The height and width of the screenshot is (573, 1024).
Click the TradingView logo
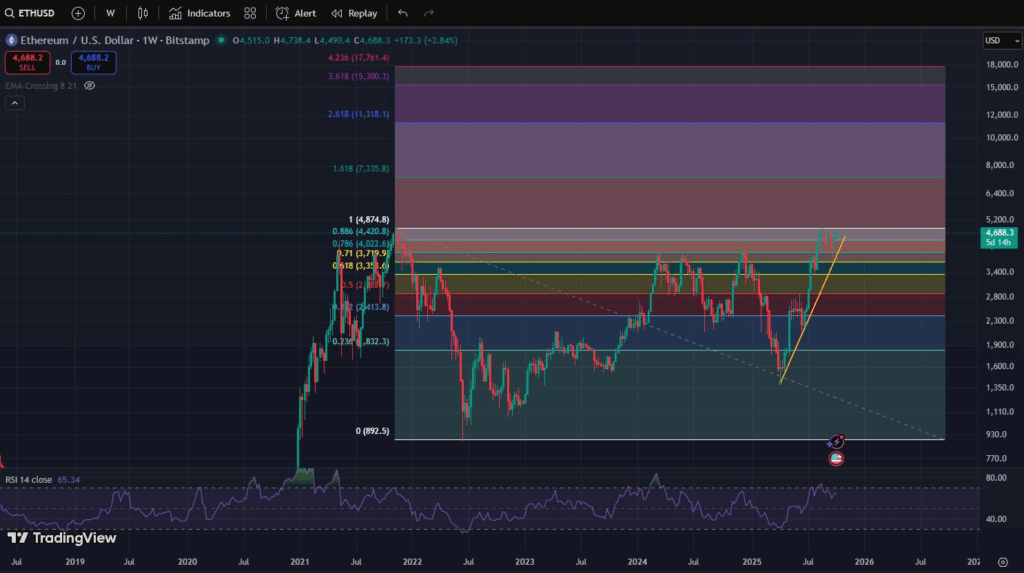pos(62,538)
